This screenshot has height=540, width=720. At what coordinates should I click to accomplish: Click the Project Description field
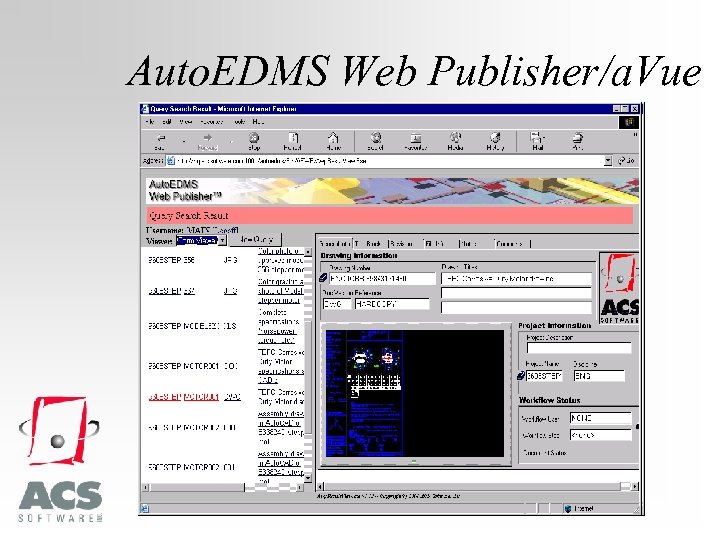[x=579, y=348]
